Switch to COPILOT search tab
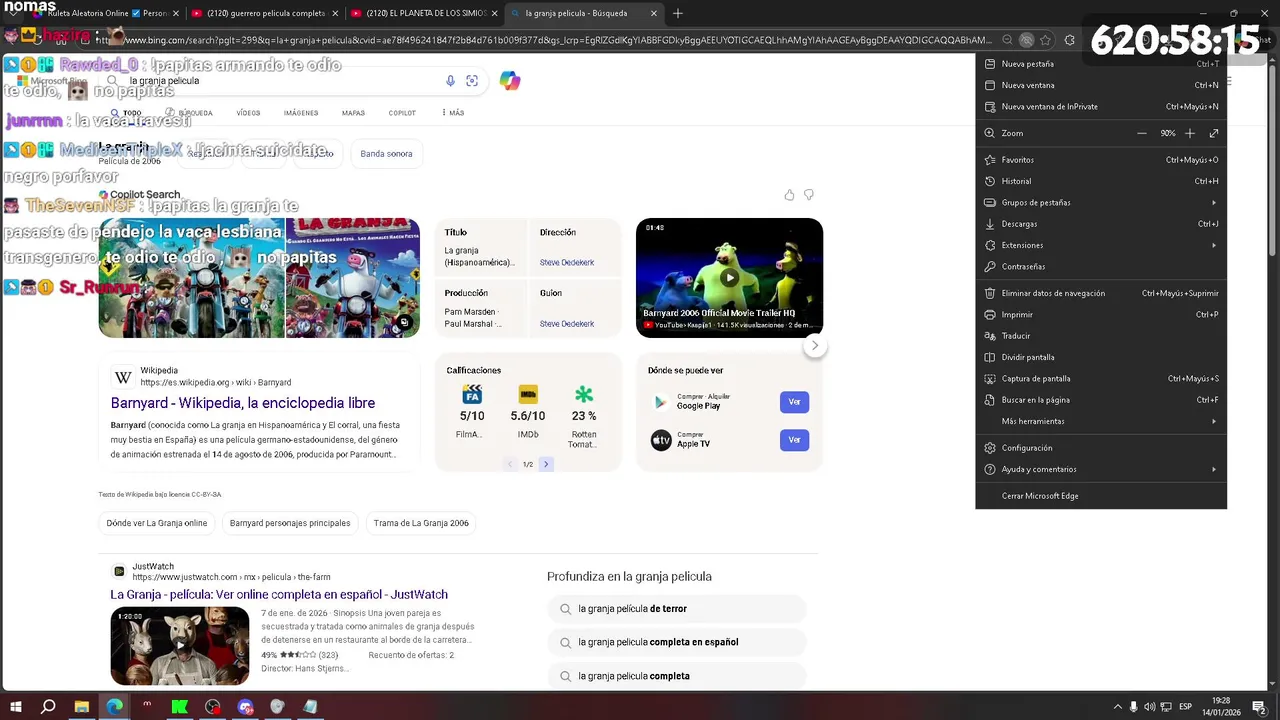 click(402, 113)
